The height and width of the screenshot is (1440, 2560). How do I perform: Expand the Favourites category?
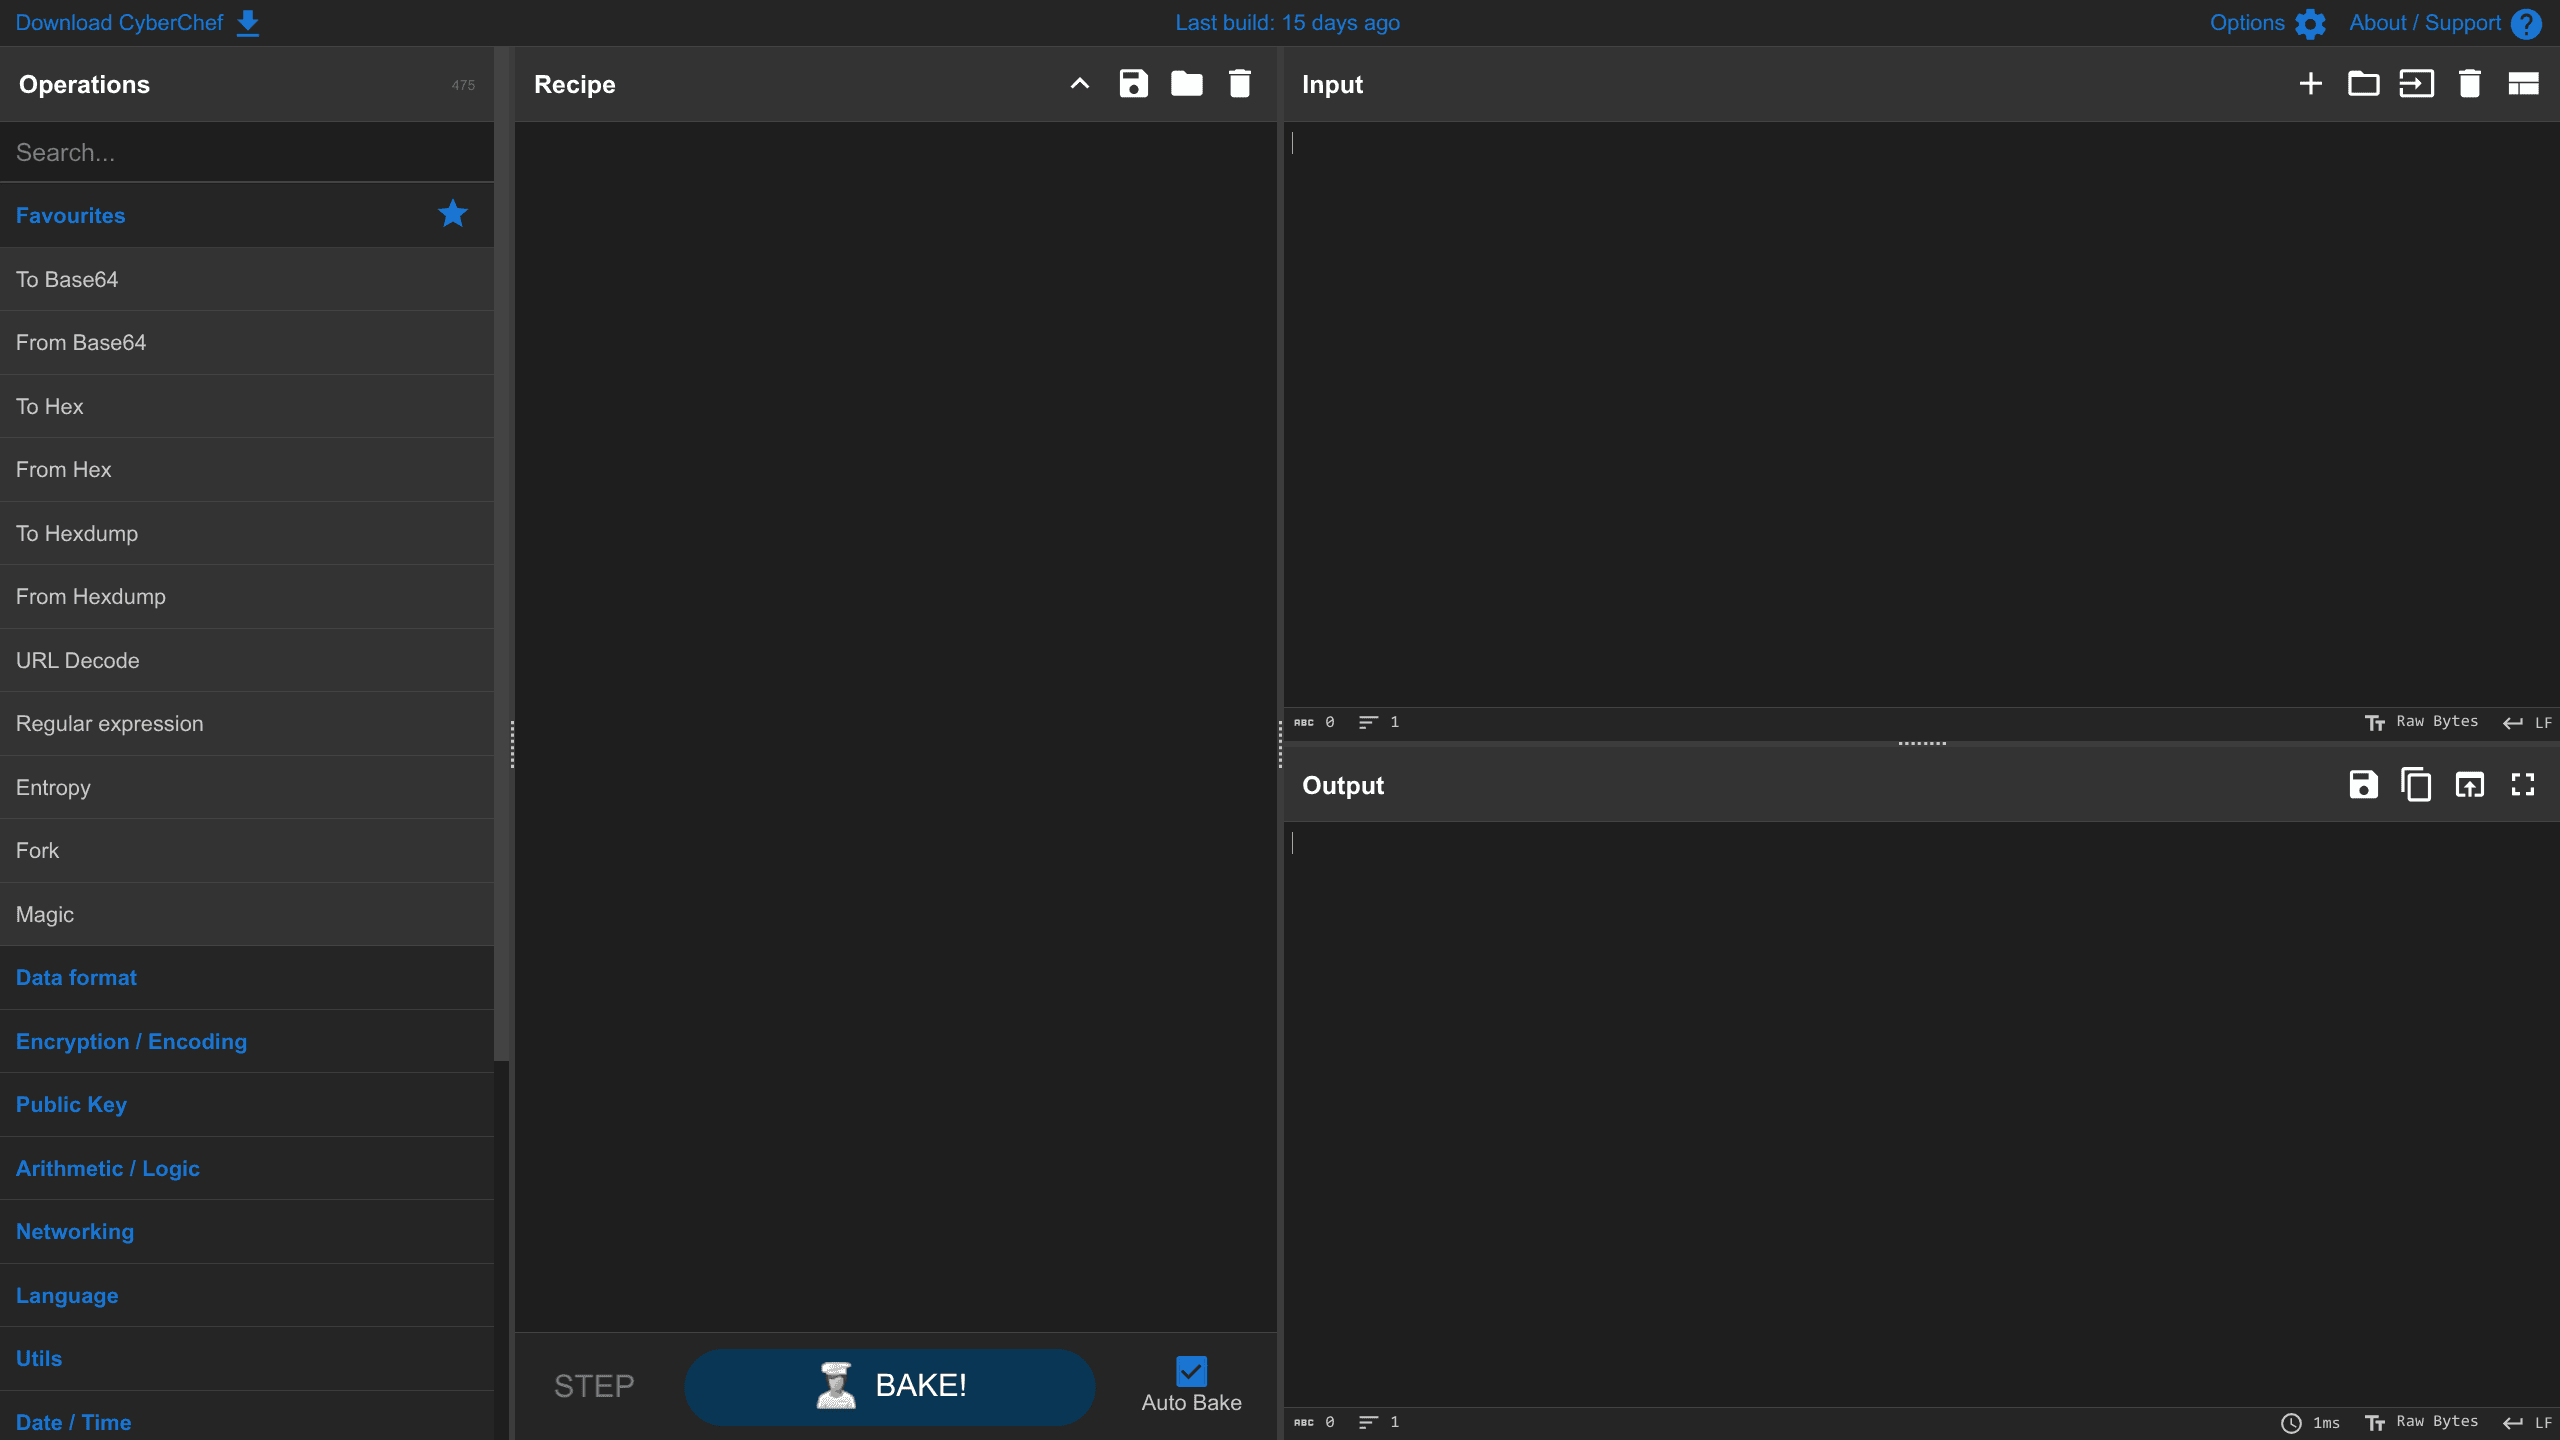[247, 215]
